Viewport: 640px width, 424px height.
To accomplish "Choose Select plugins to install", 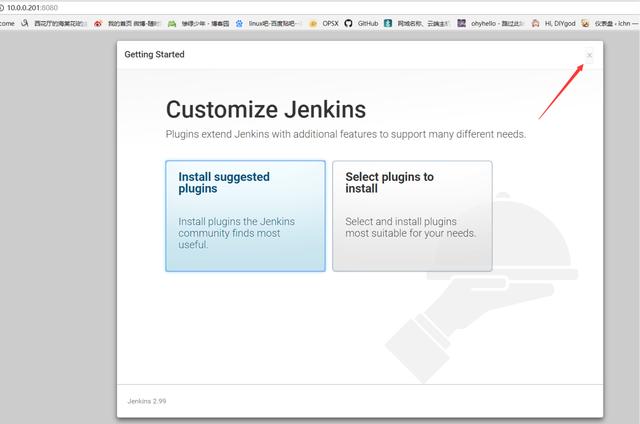I will pos(412,216).
